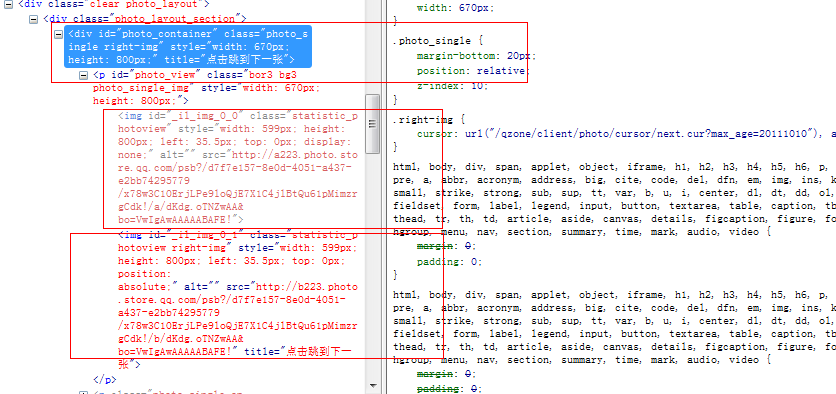Viewport: 836px width, 394px height.
Task: Select the .photo_single CSS selector
Action: [x=432, y=41]
